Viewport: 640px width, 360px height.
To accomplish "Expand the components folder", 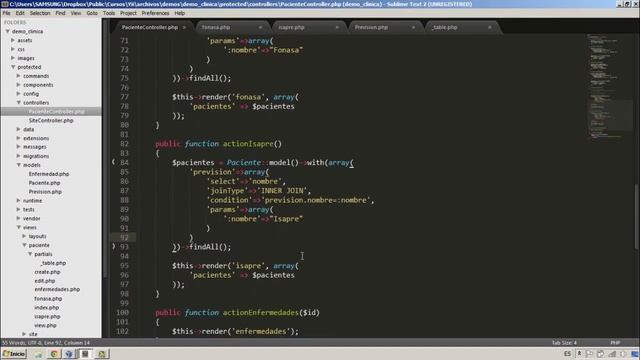I will 19,84.
